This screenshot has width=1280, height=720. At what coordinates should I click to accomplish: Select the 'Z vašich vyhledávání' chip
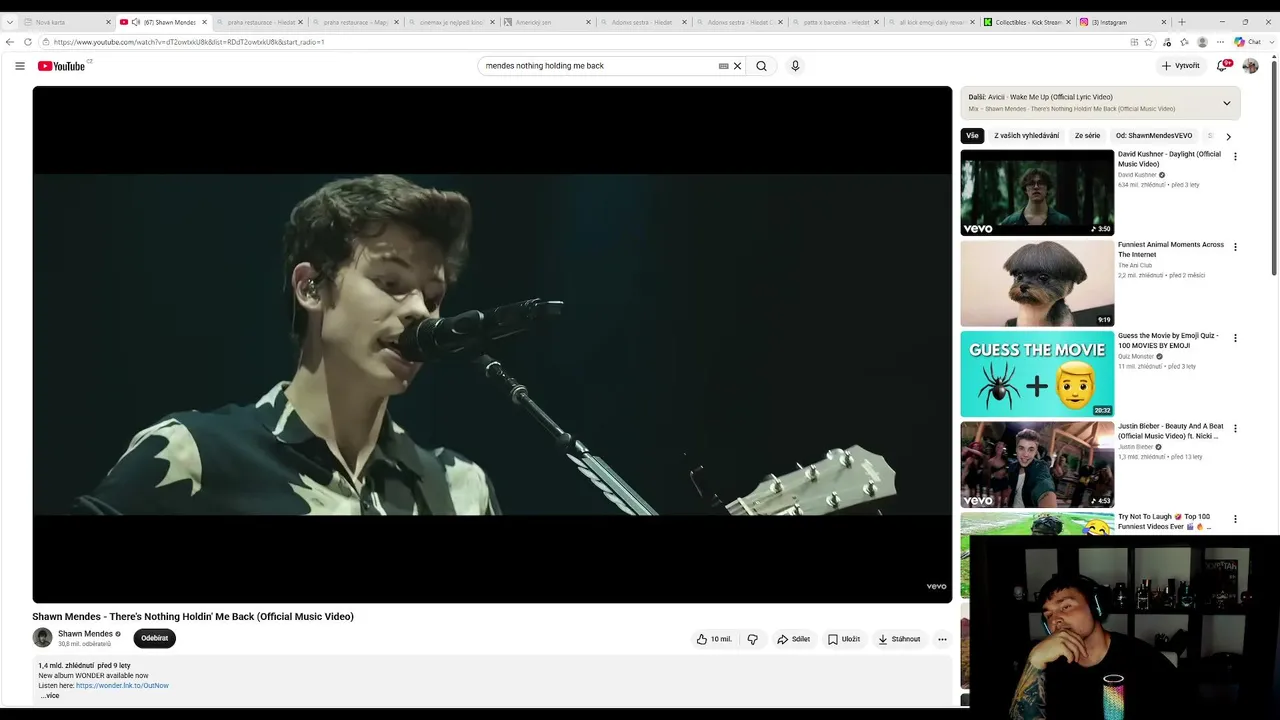coord(1026,136)
